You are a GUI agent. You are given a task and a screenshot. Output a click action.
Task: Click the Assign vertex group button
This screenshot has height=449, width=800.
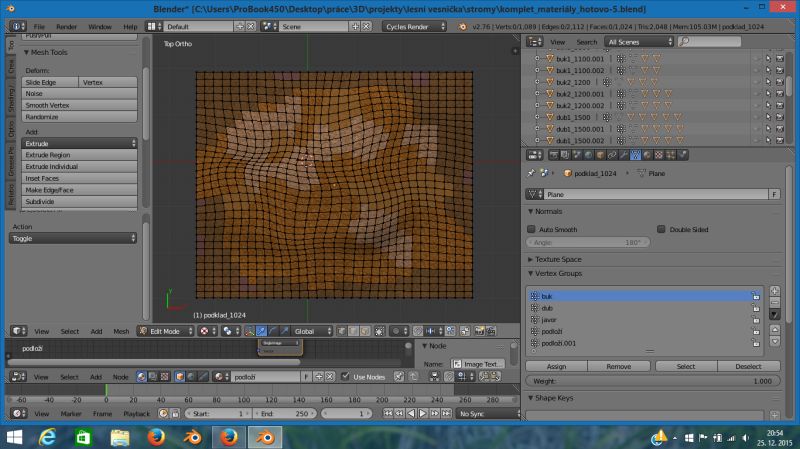556,366
